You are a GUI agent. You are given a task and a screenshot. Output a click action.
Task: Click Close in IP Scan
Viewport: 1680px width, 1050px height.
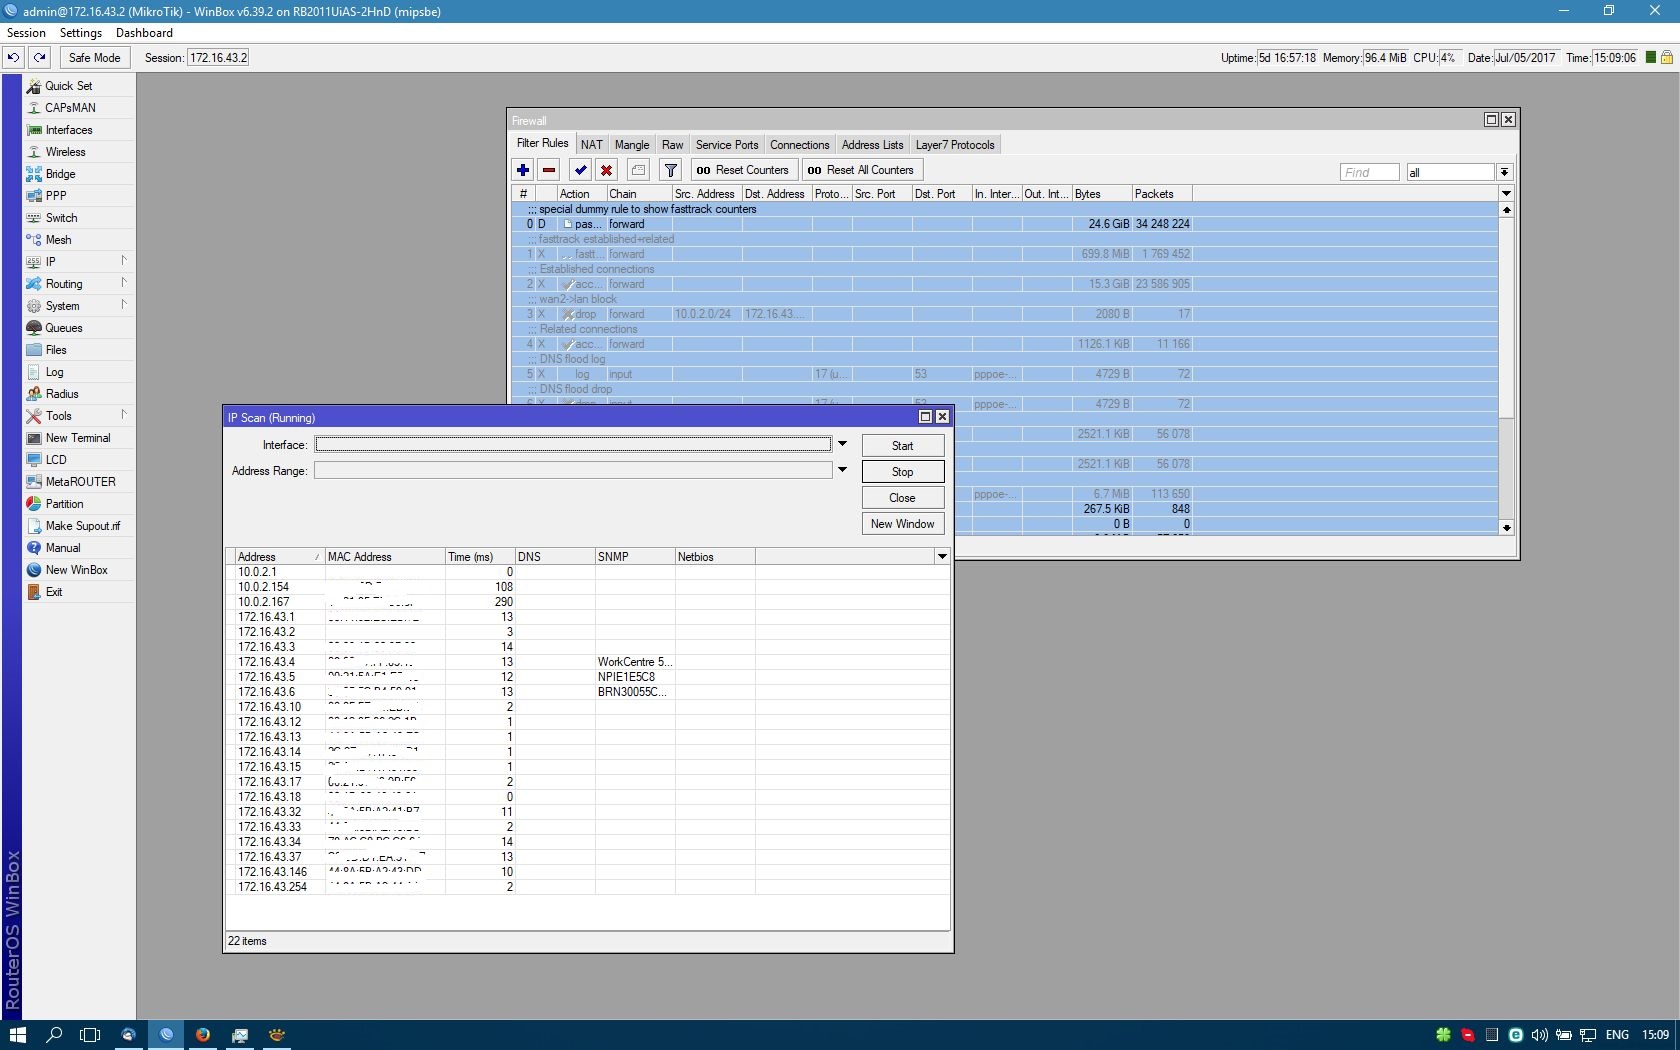pos(903,498)
